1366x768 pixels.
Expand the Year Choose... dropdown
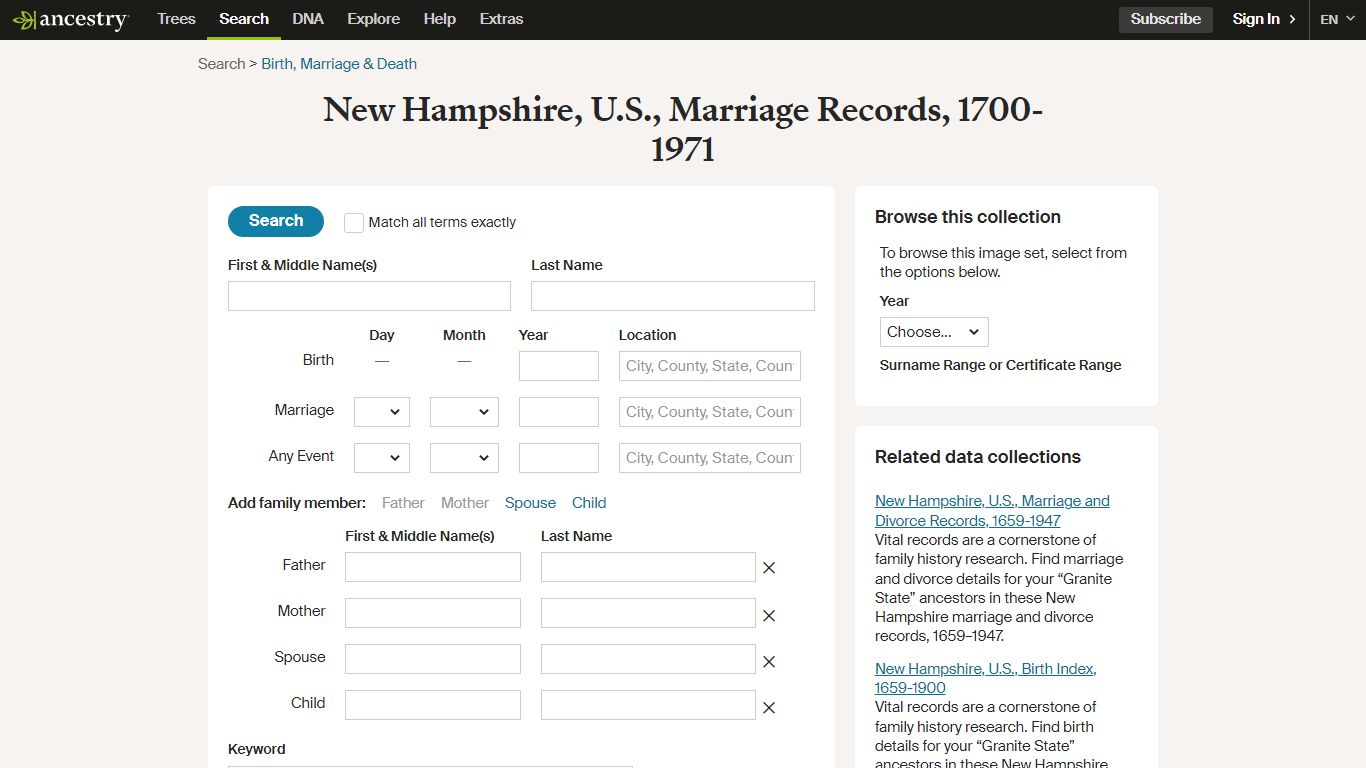[x=934, y=332]
